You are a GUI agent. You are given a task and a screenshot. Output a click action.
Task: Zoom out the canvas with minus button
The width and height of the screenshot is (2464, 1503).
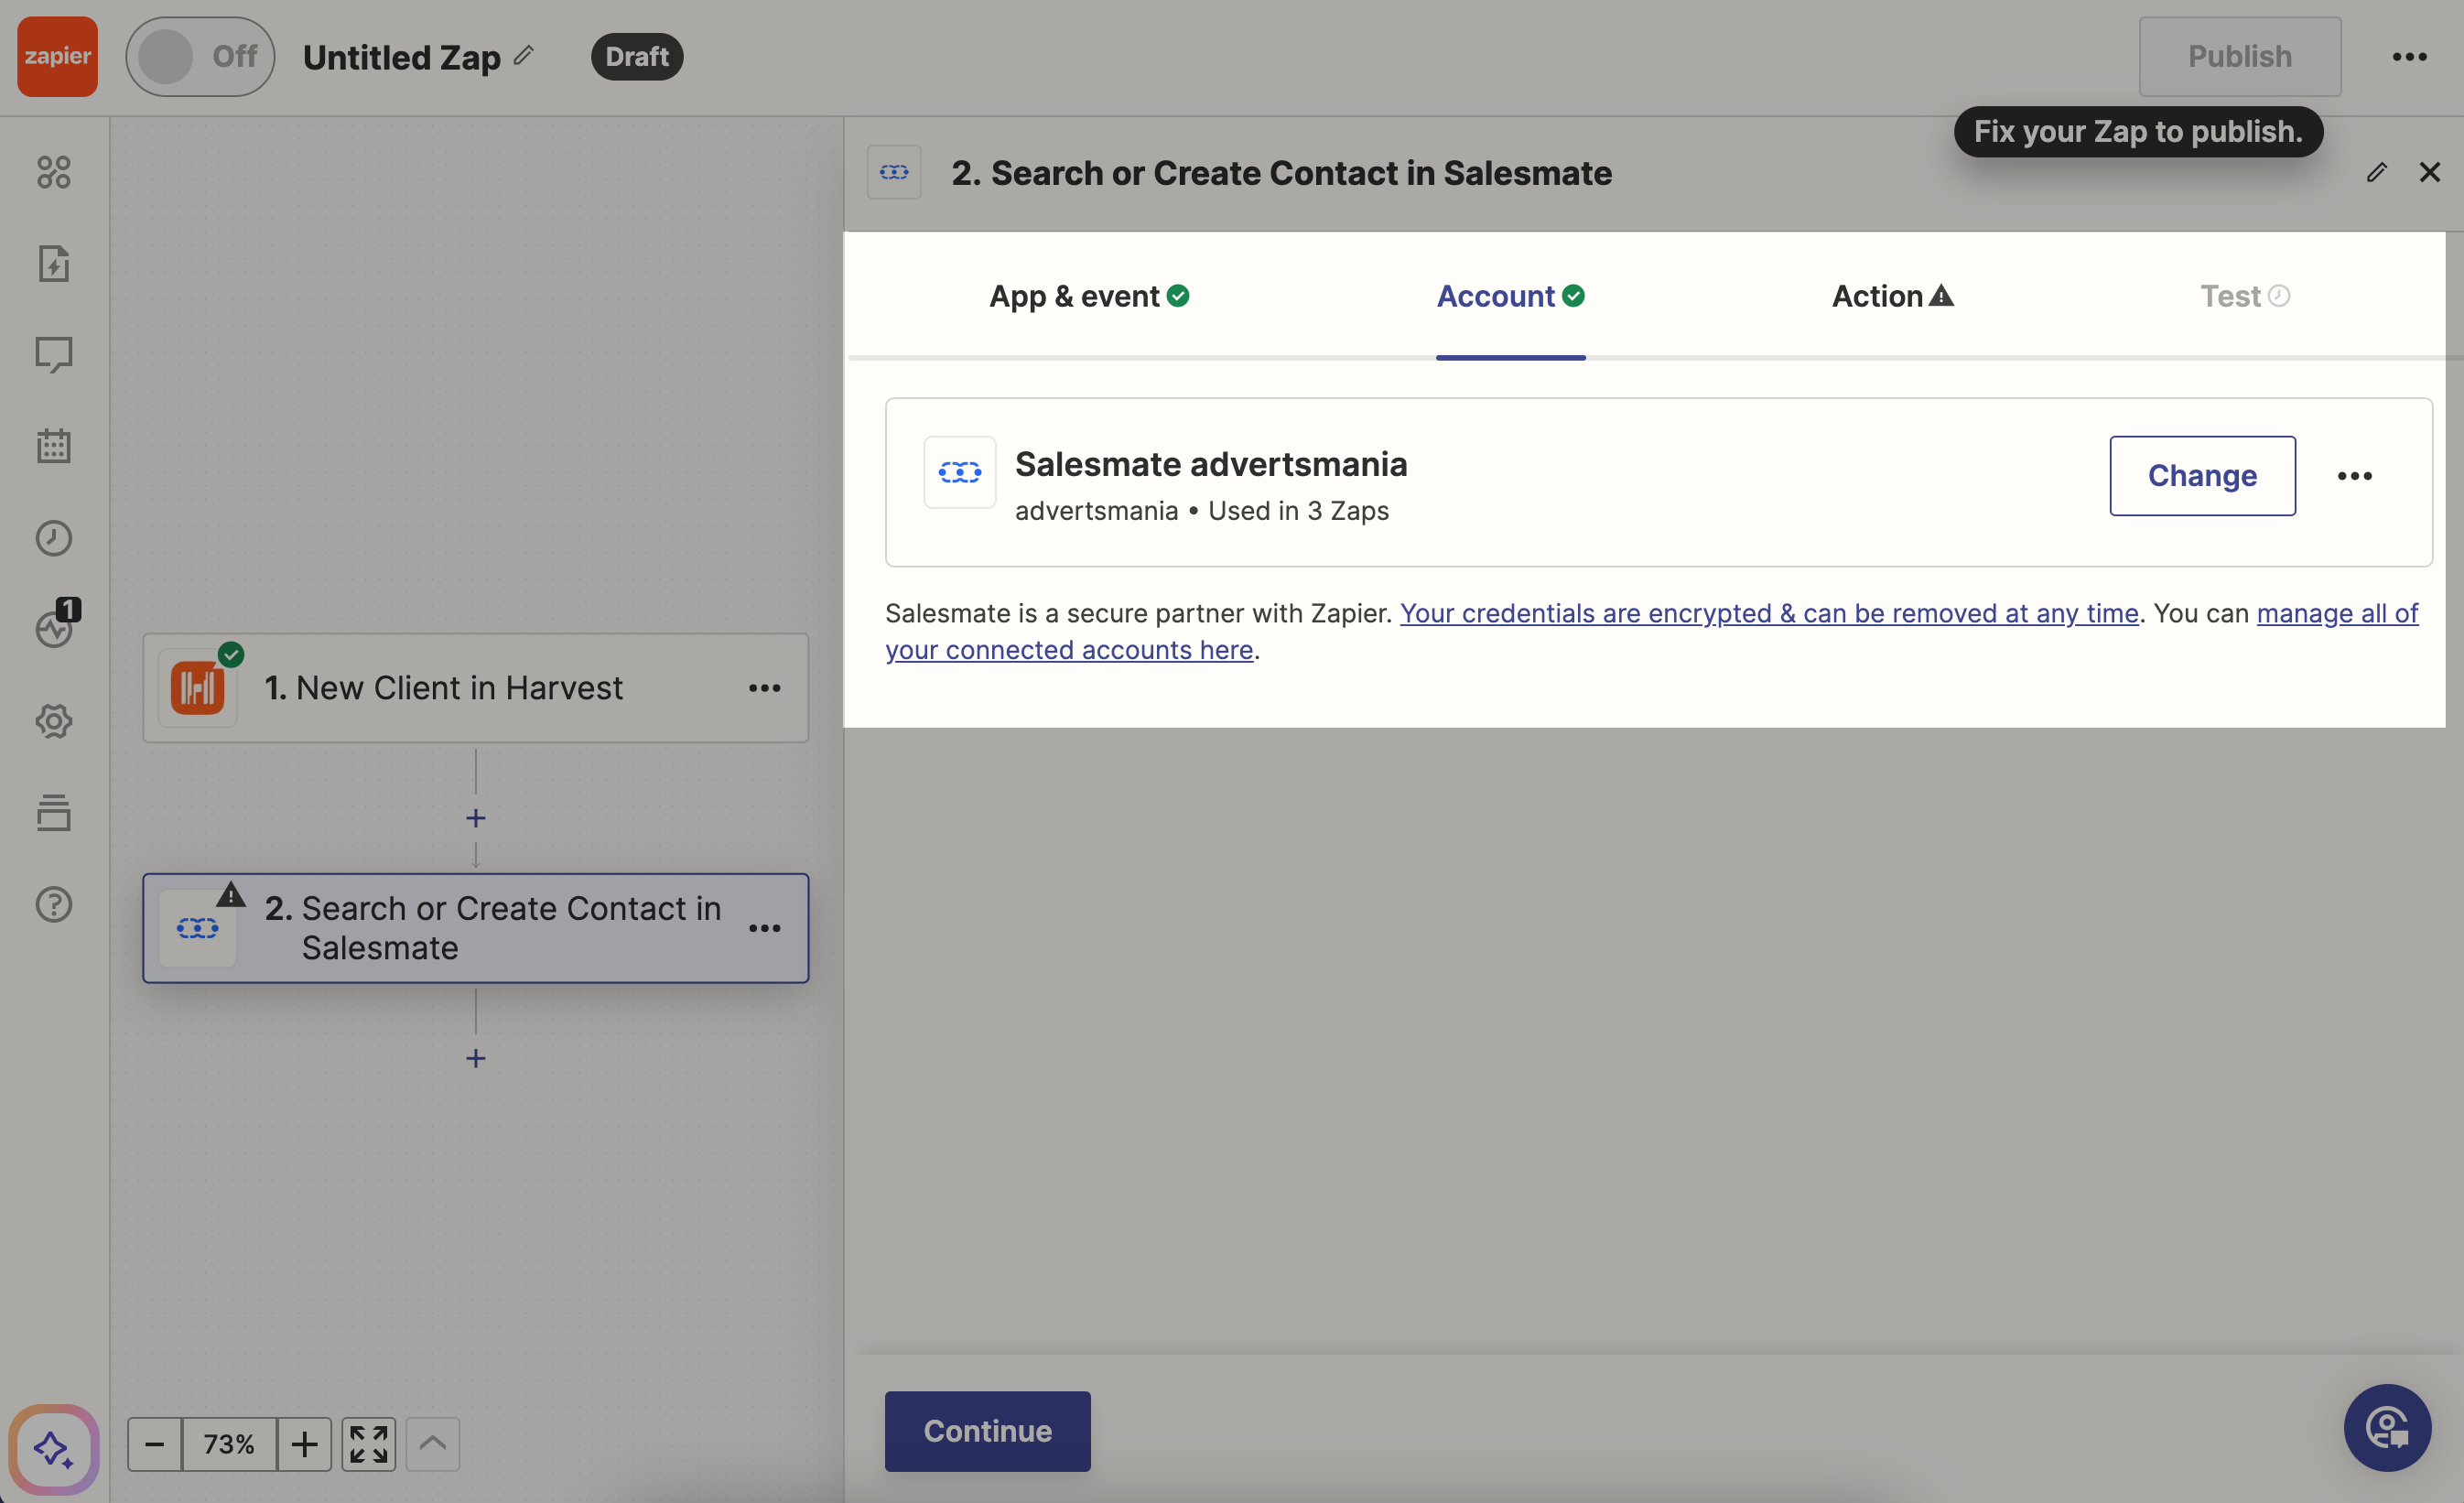click(154, 1444)
